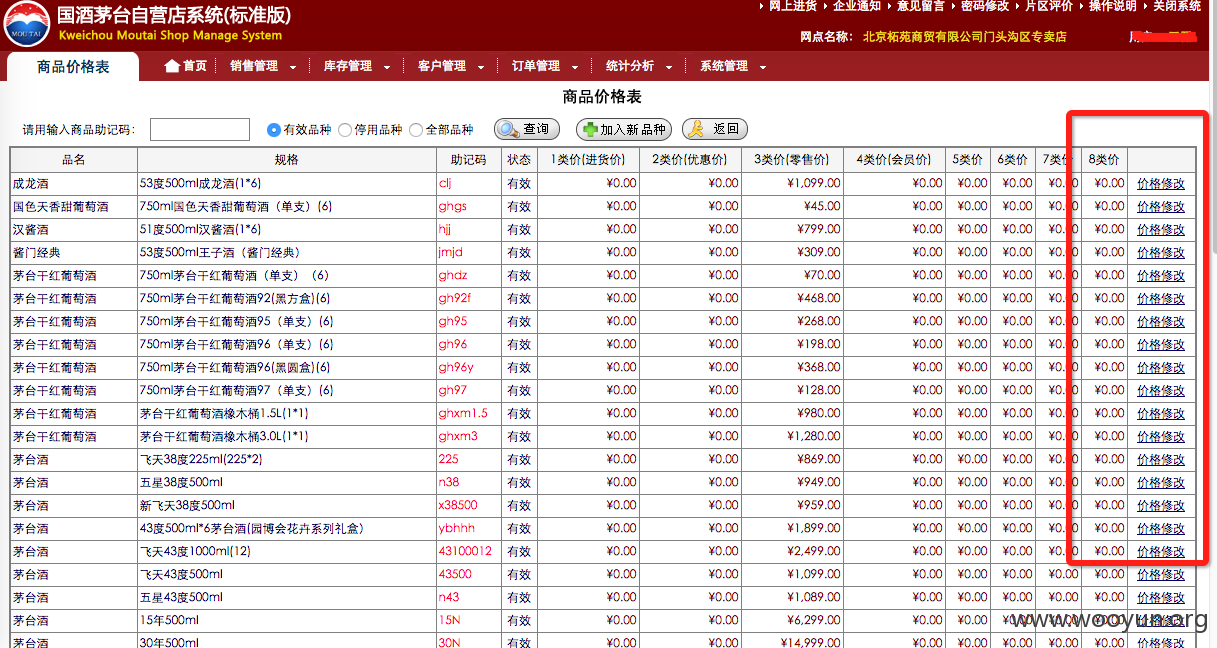1217x648 pixels.
Task: Open the 企业通知 top link
Action: click(x=857, y=6)
